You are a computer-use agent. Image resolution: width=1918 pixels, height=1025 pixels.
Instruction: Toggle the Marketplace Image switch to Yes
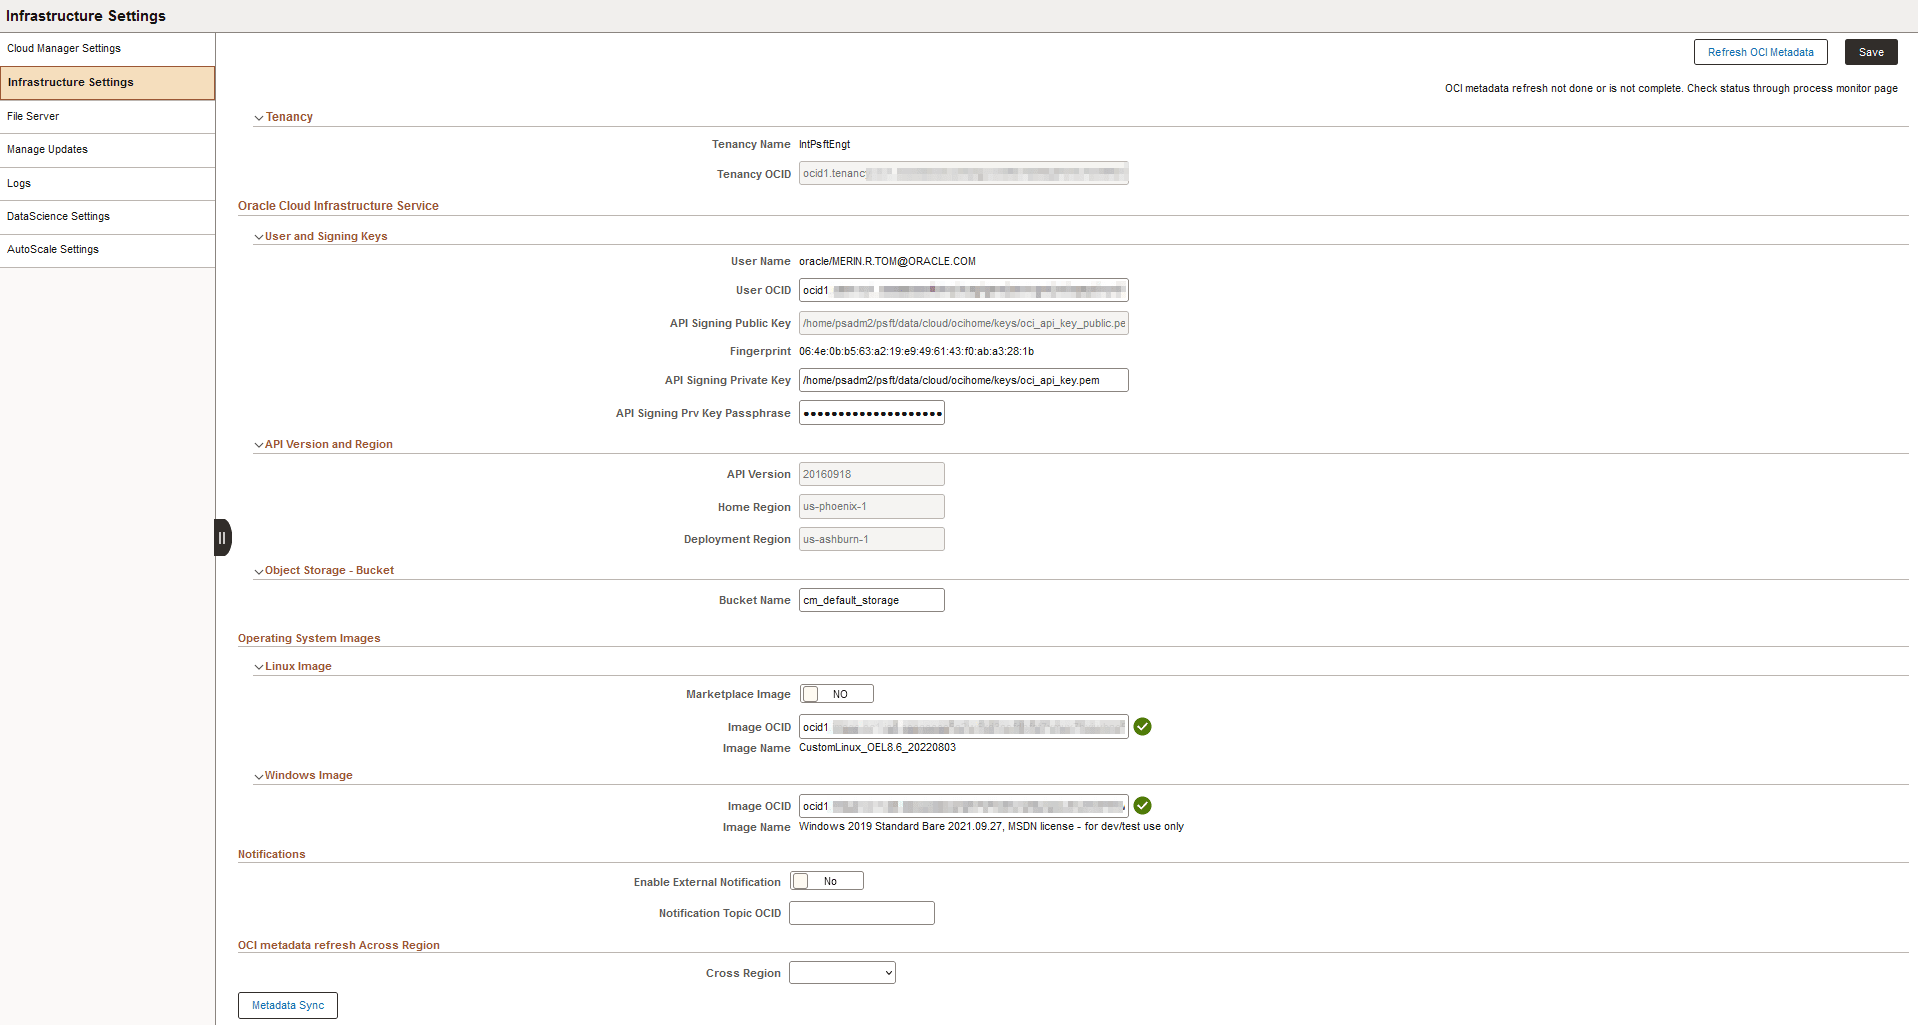tap(836, 693)
